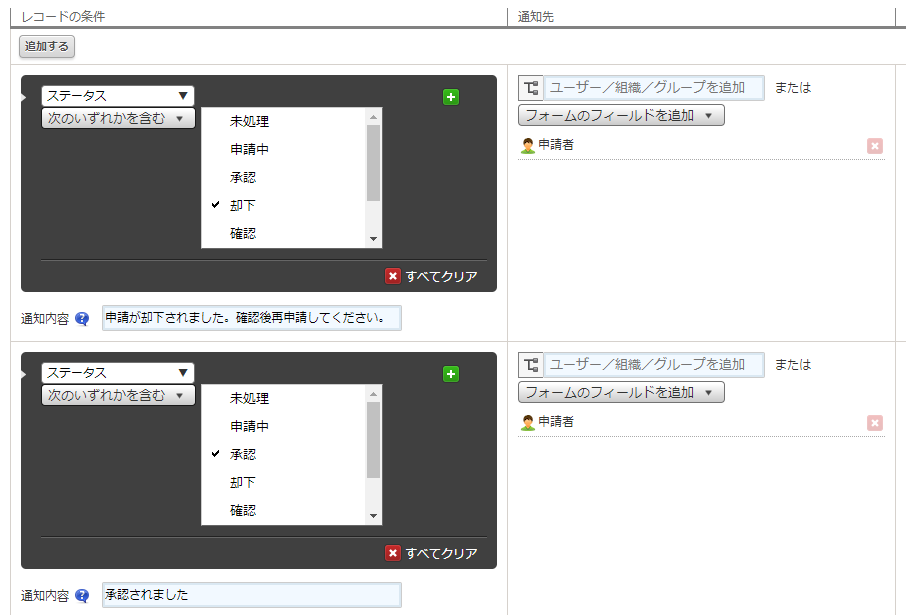Click the first status list scrollbar down arrow
The image size is (906, 615).
(x=373, y=239)
